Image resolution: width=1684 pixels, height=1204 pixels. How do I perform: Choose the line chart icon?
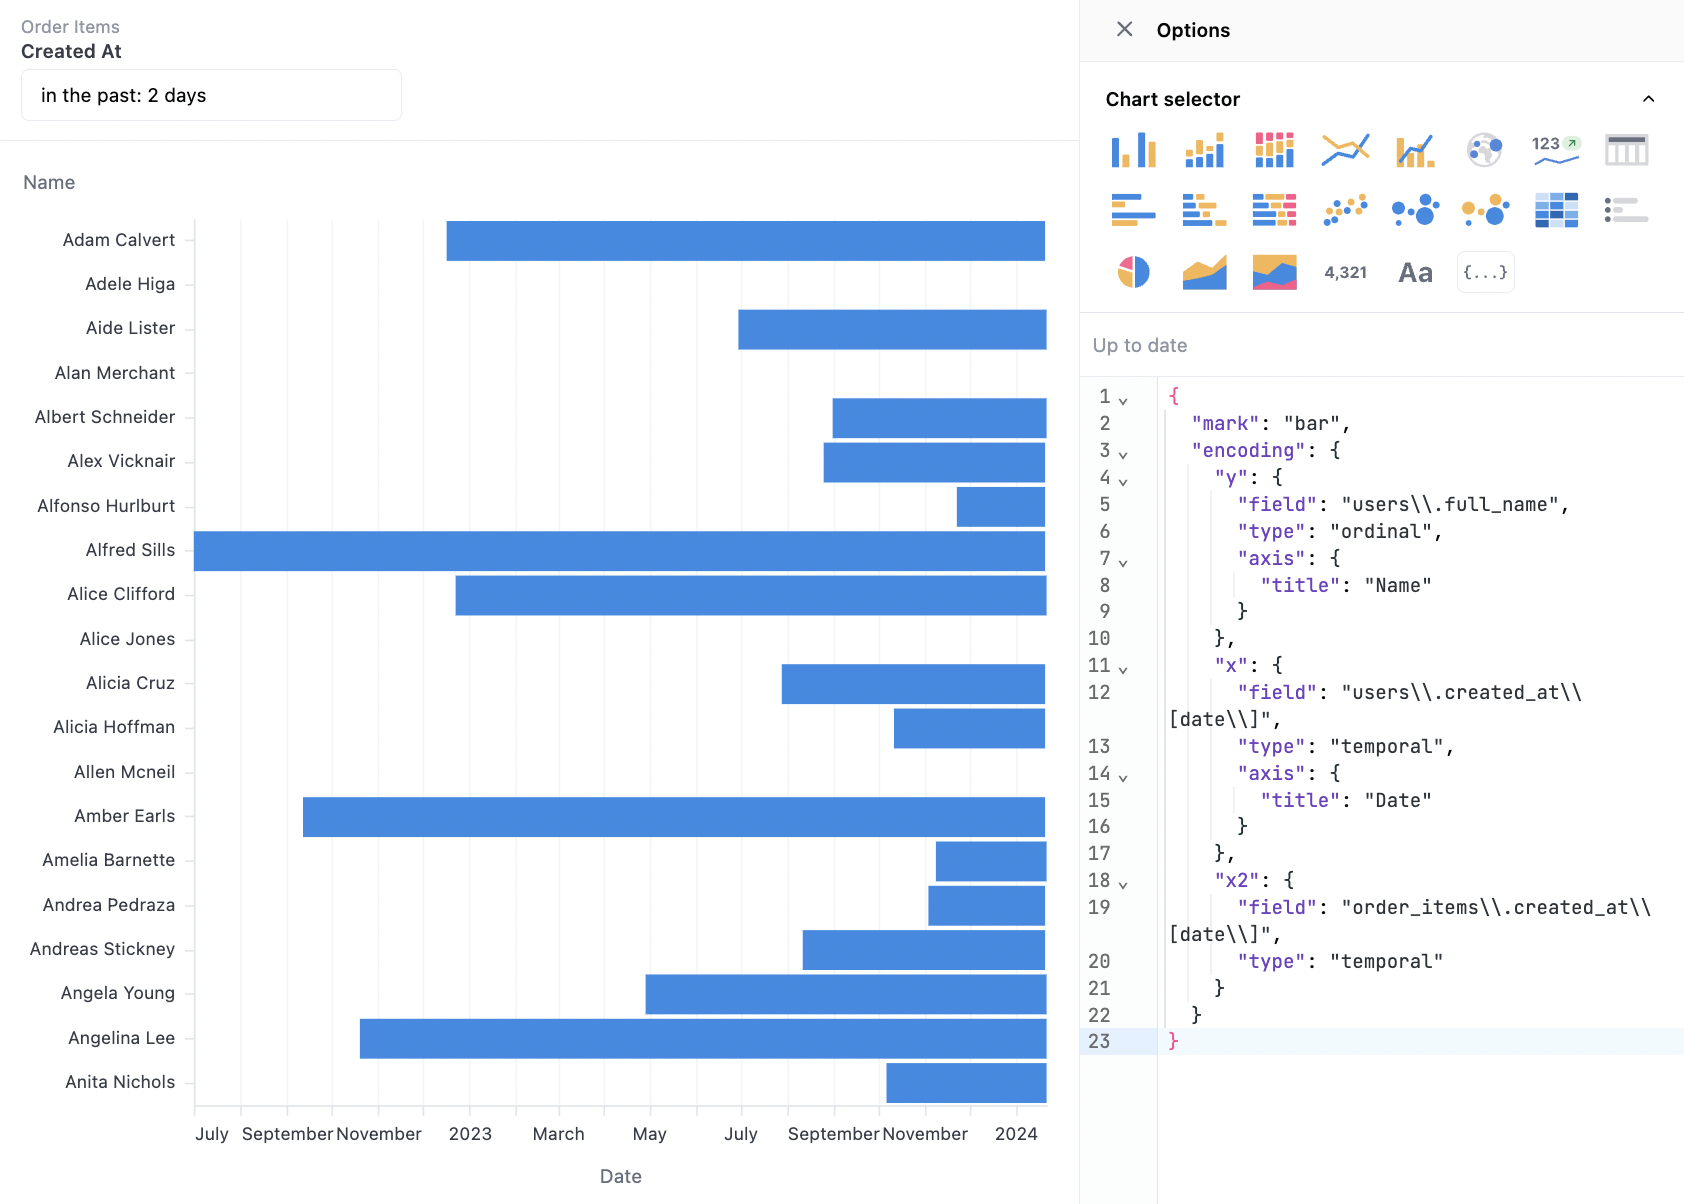[1345, 150]
